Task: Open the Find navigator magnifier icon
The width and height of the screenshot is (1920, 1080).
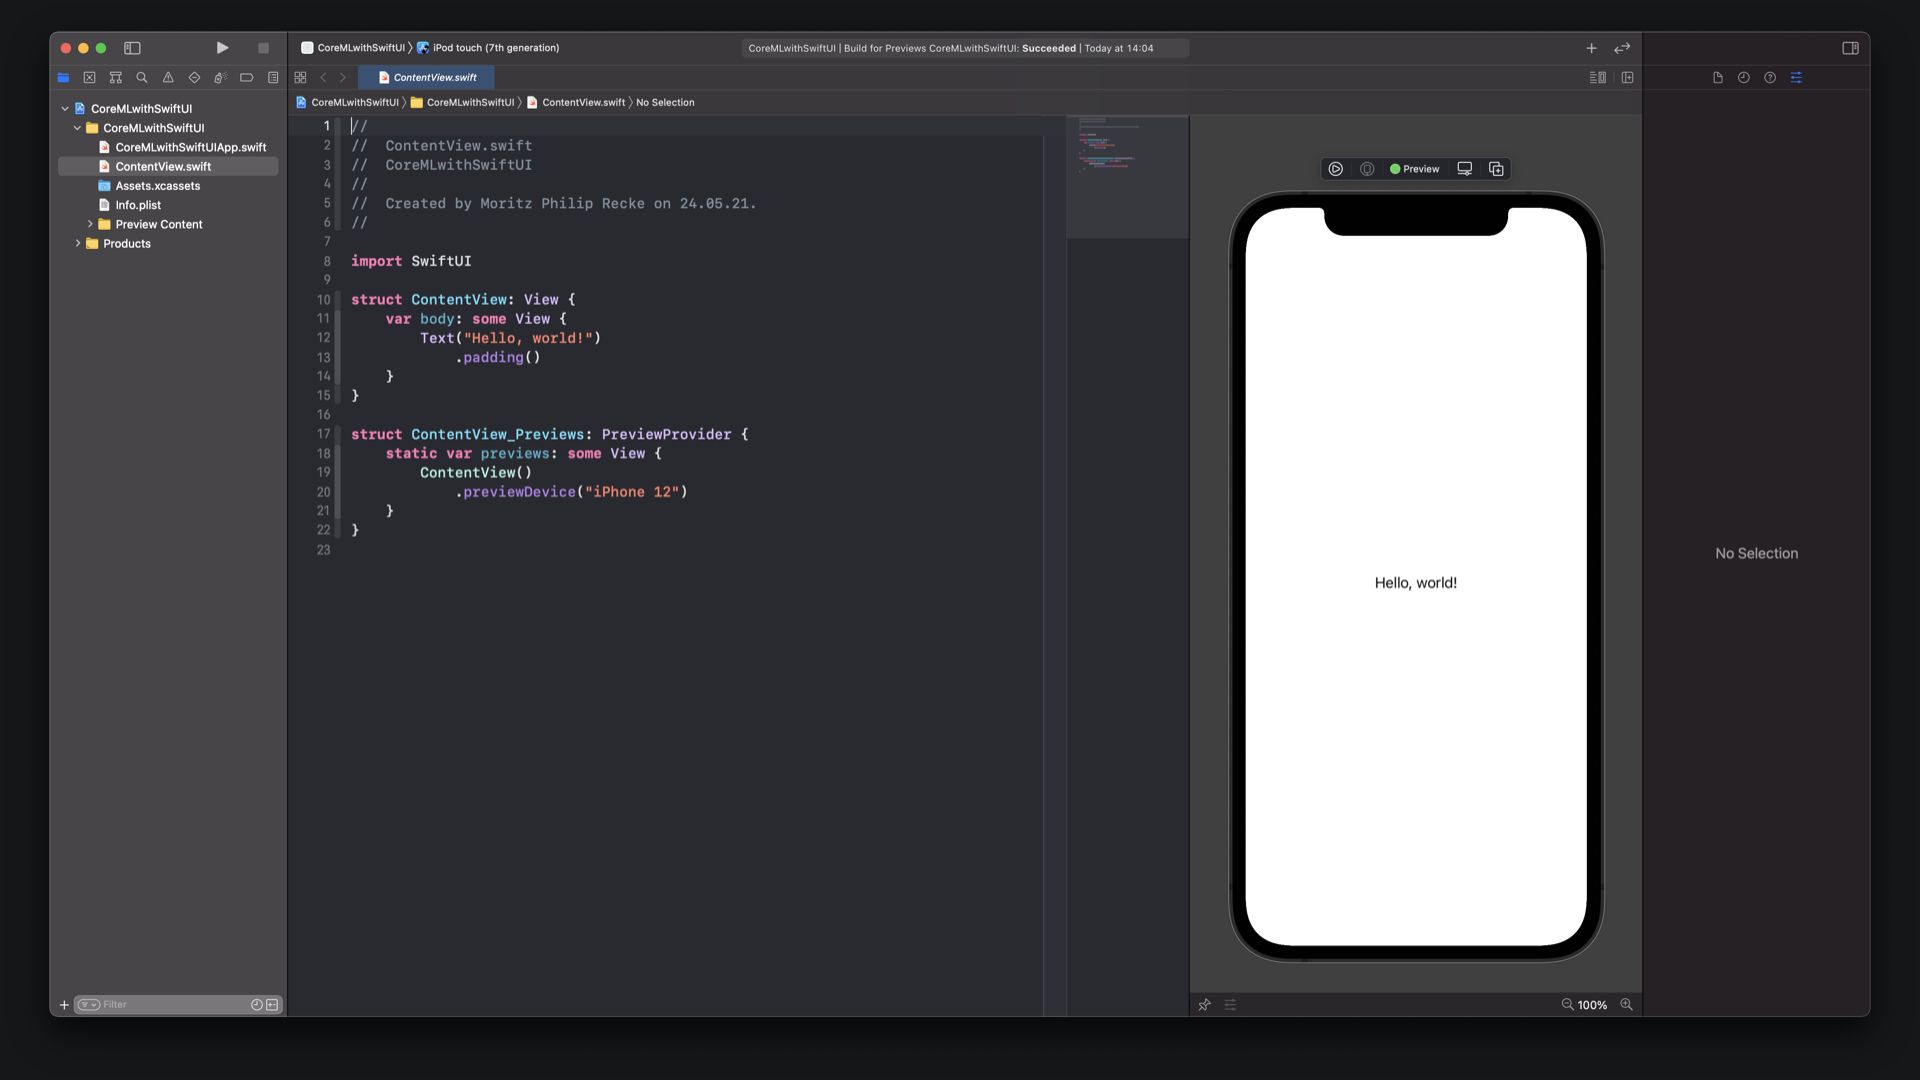Action: tap(142, 77)
